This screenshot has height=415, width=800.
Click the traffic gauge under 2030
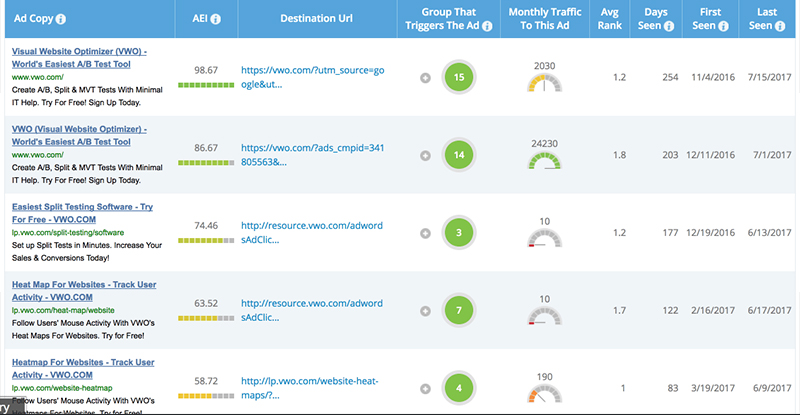pos(544,83)
